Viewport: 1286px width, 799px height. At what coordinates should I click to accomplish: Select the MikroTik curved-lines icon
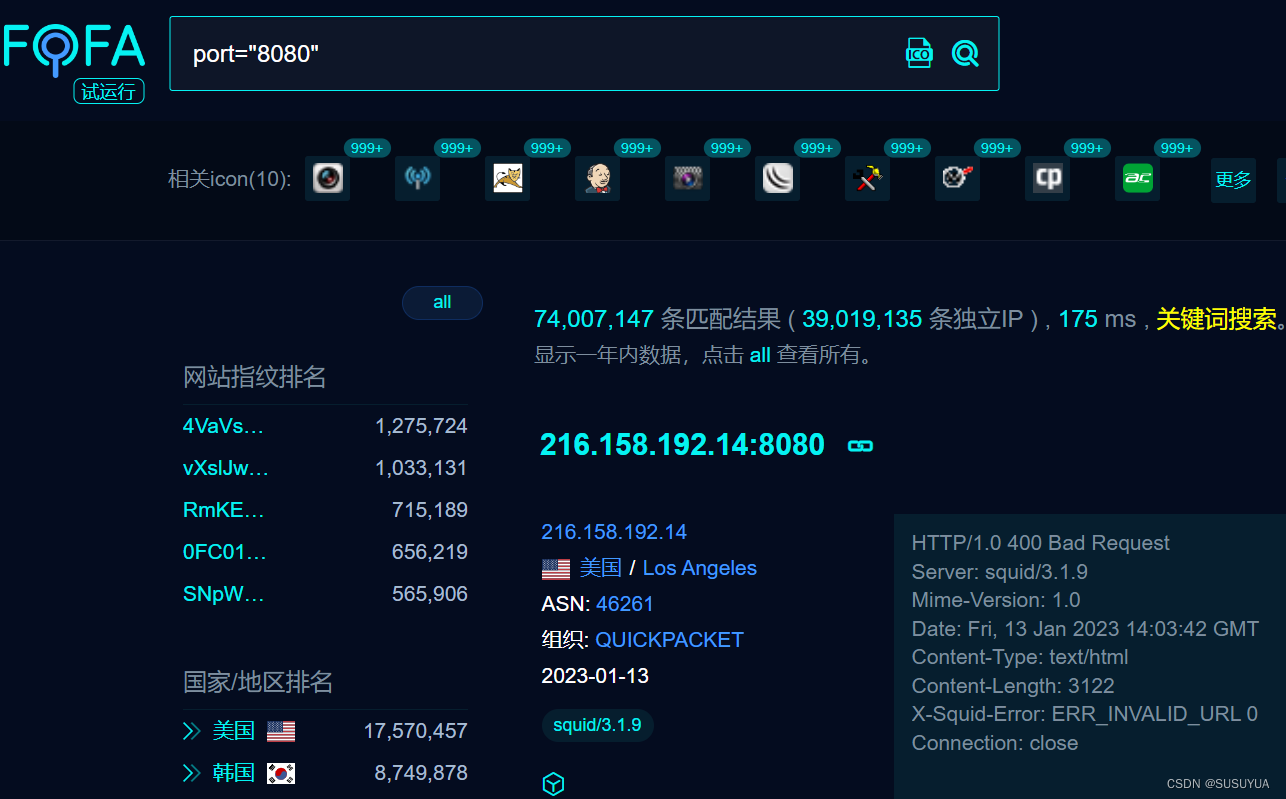777,179
